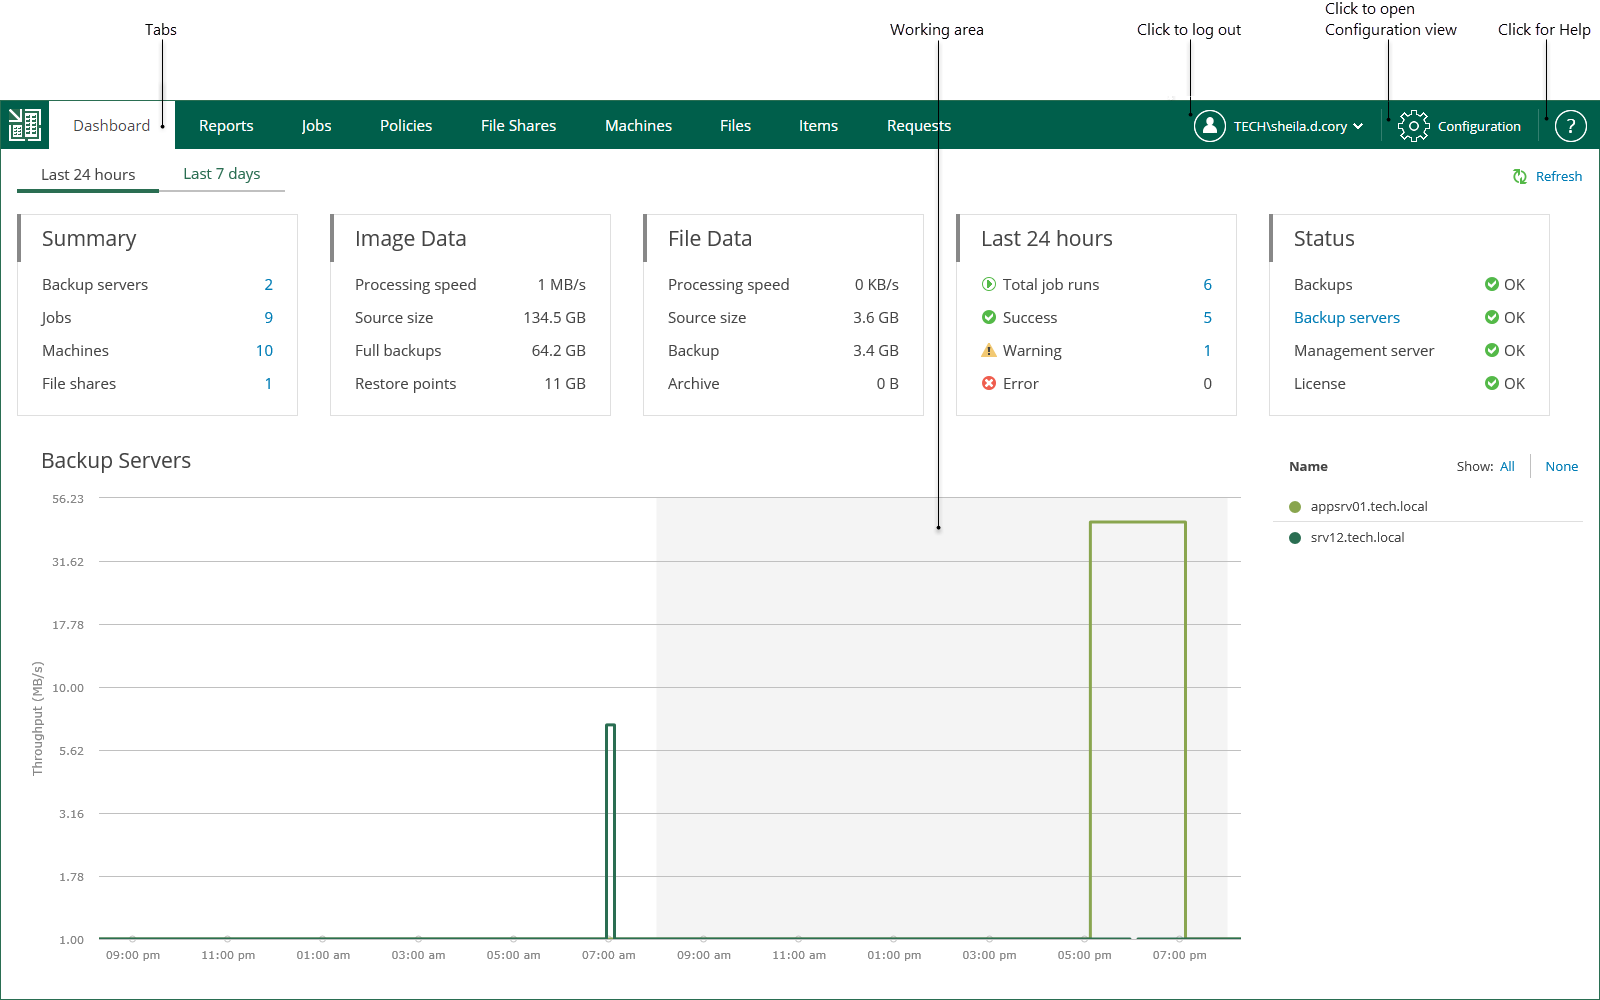Open the Reports tab
Image resolution: width=1600 pixels, height=1000 pixels.
pos(226,125)
